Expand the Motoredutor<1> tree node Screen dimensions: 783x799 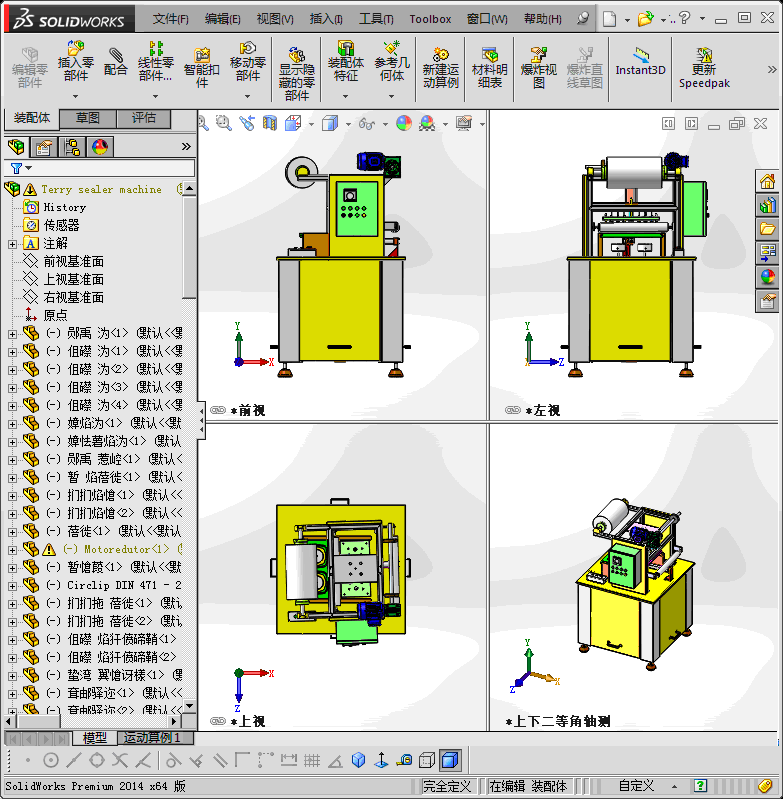[12, 550]
